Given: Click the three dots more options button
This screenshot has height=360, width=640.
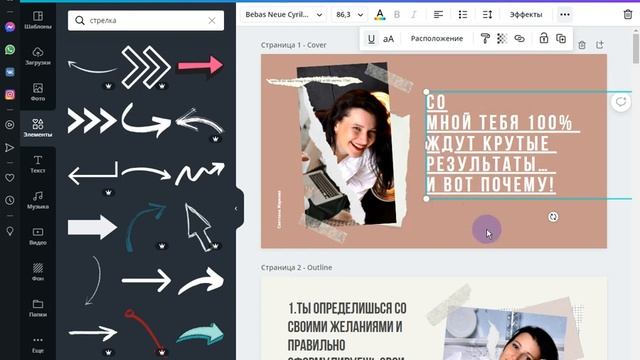Looking at the screenshot, I should 565,15.
